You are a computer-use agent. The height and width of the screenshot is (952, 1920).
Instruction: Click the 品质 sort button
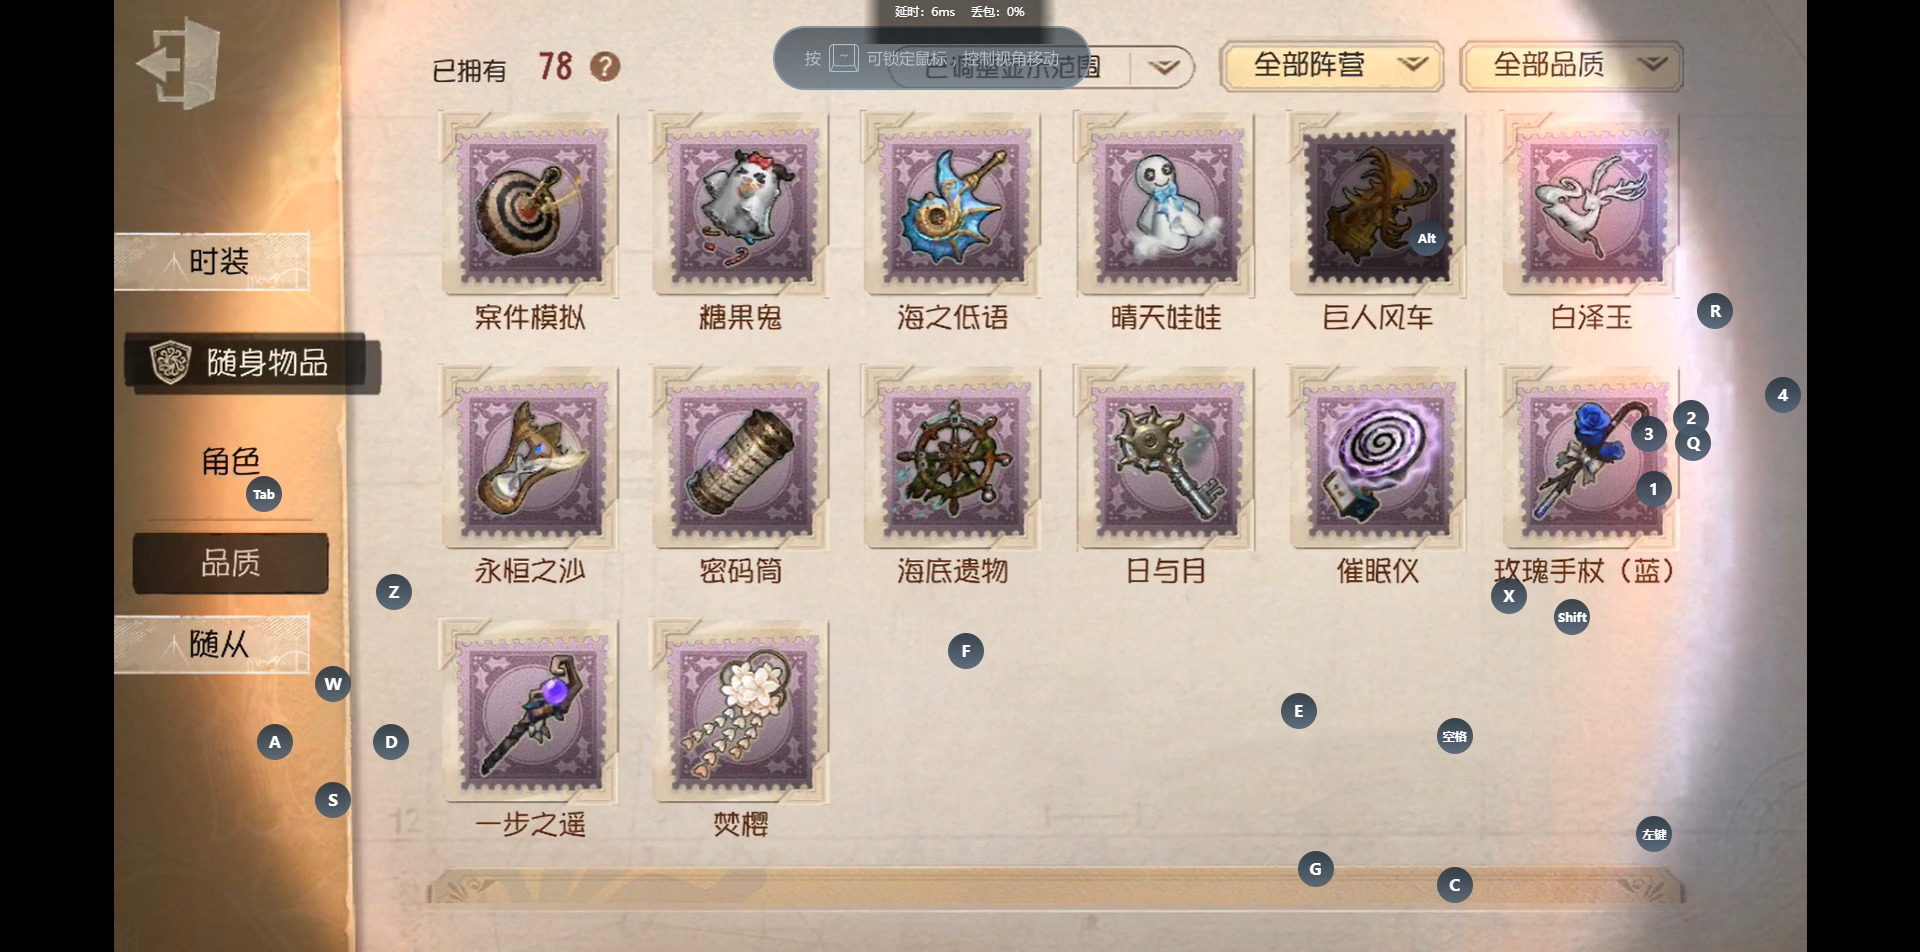pos(231,563)
